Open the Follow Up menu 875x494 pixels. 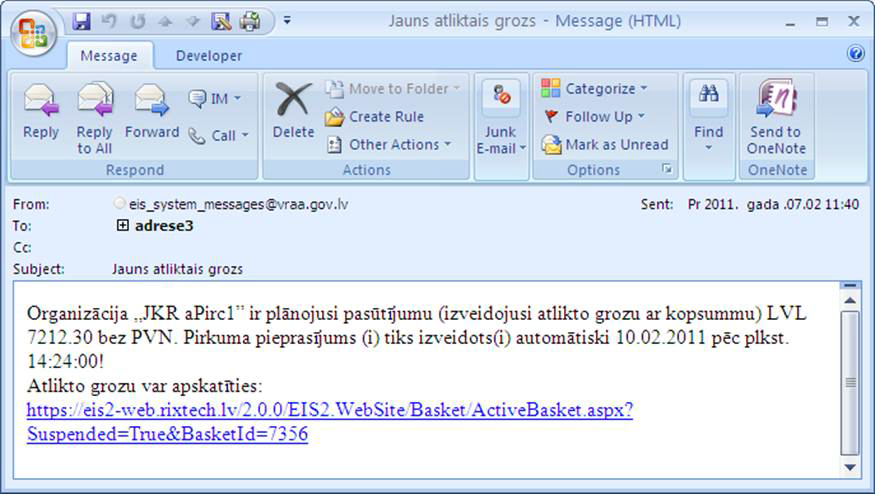(x=594, y=117)
